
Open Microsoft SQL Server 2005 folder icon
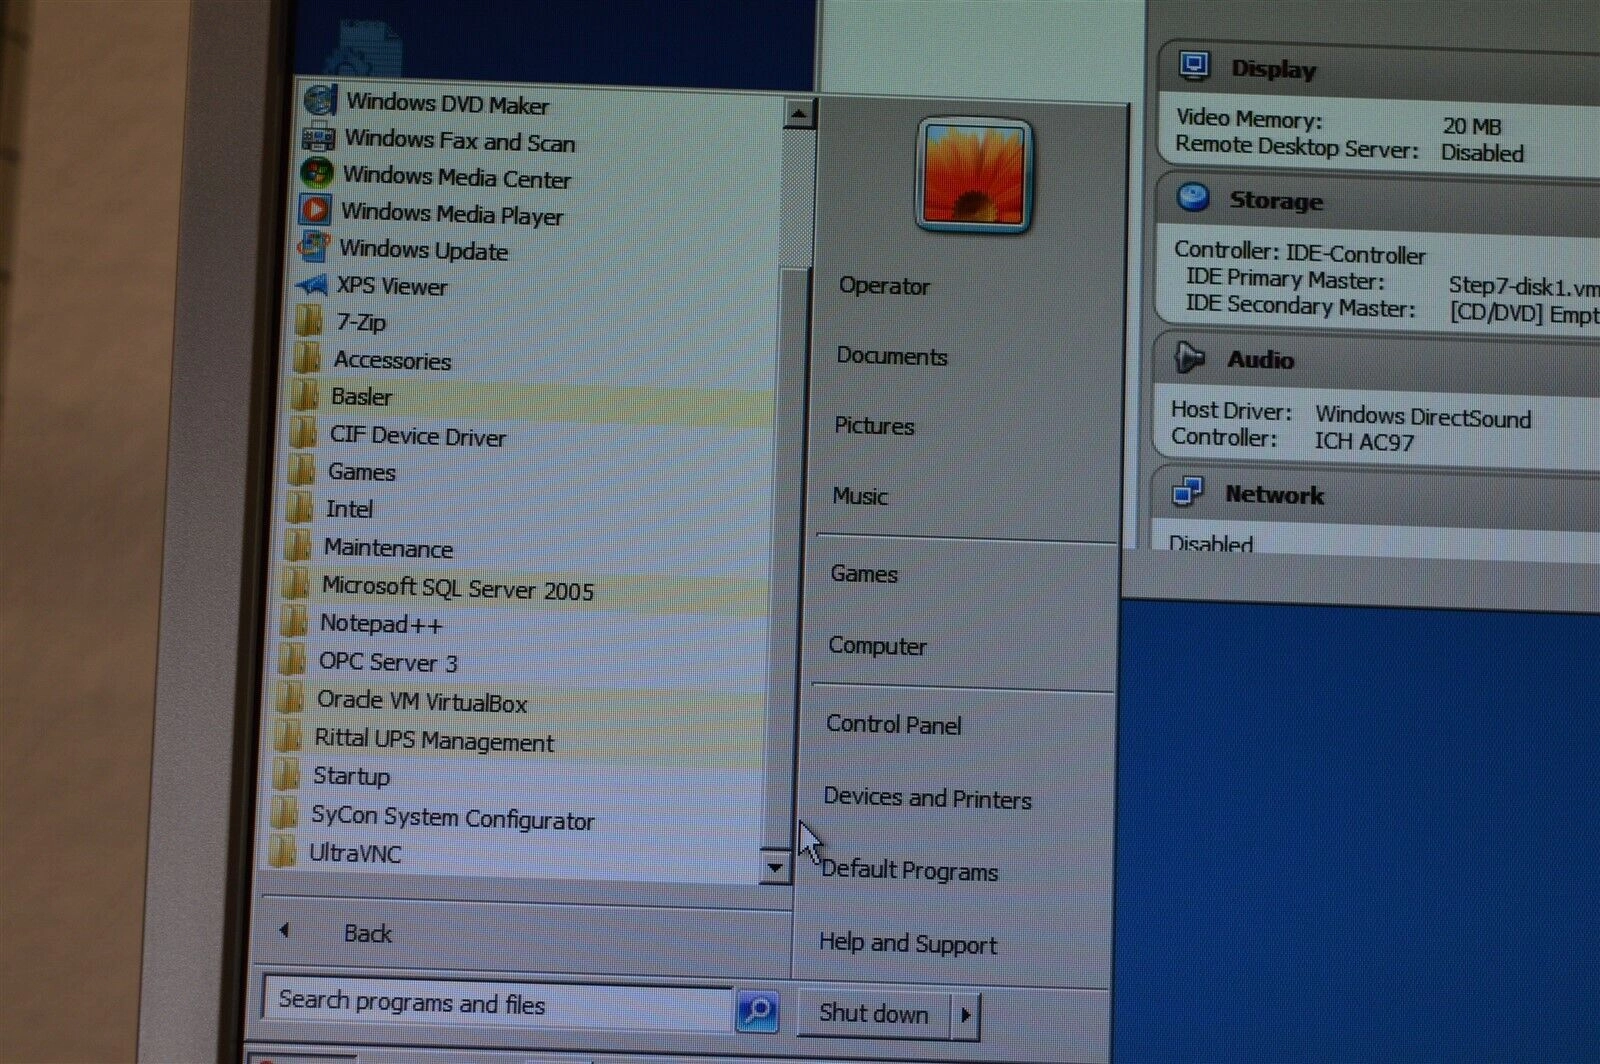295,584
